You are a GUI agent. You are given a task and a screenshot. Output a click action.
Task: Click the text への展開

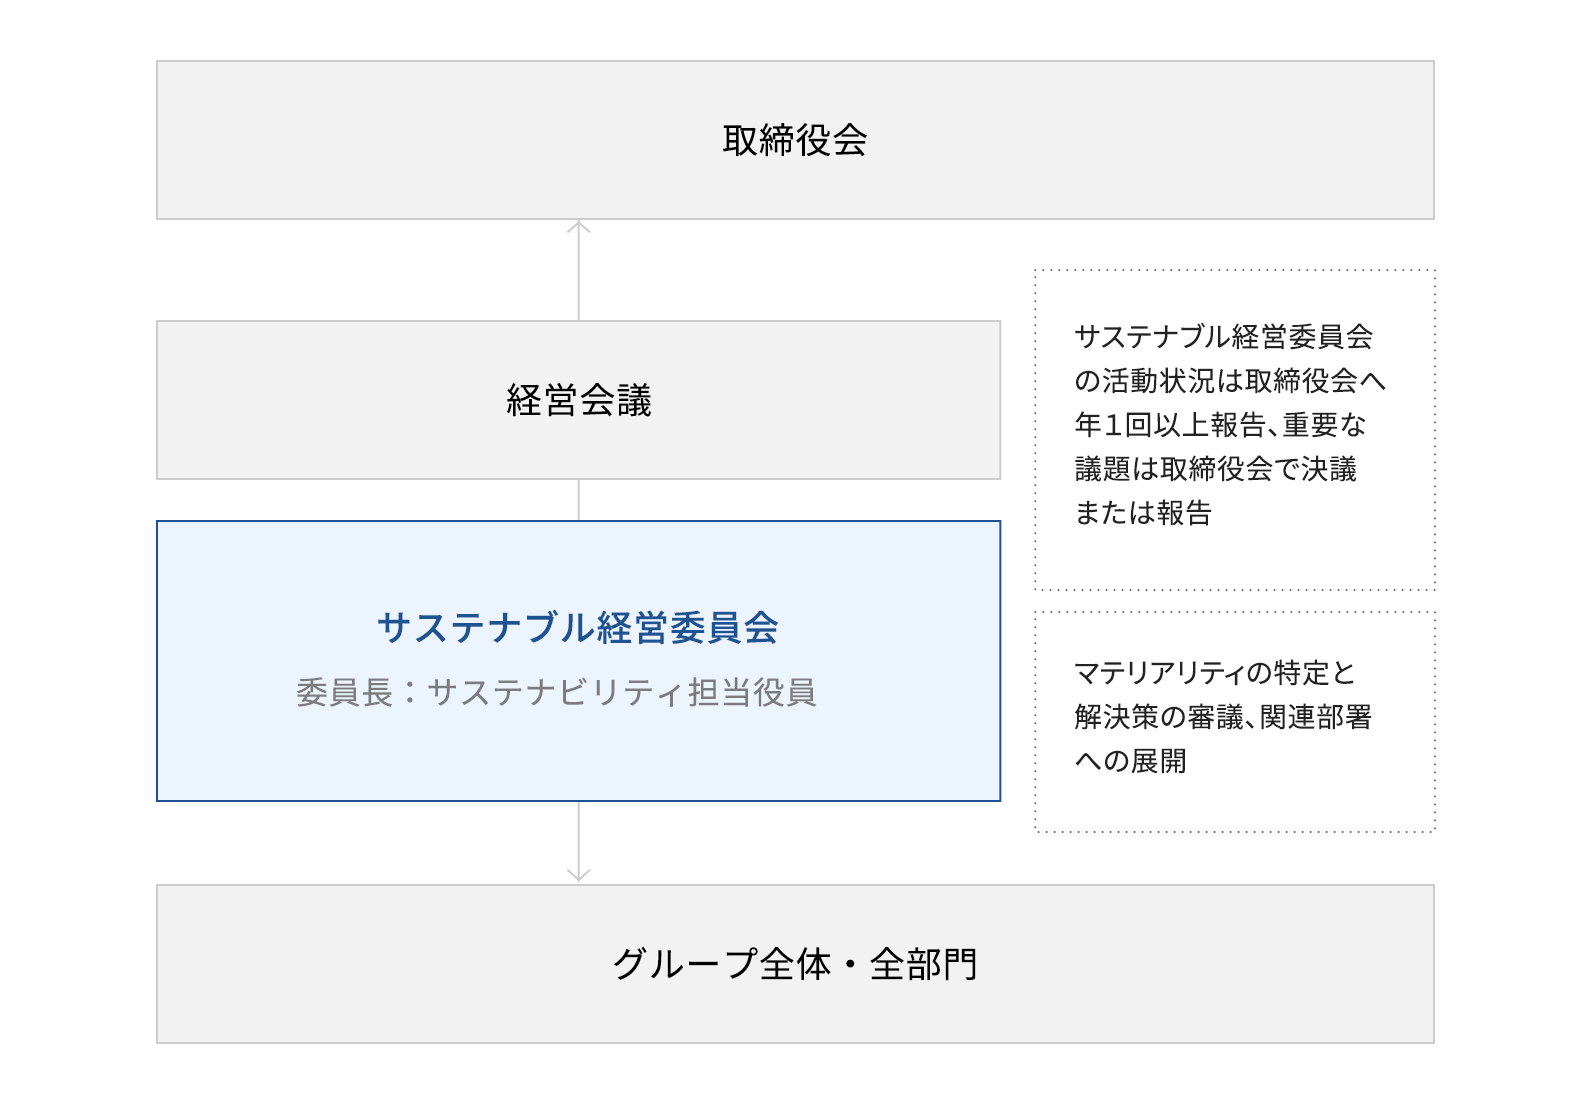point(1130,761)
